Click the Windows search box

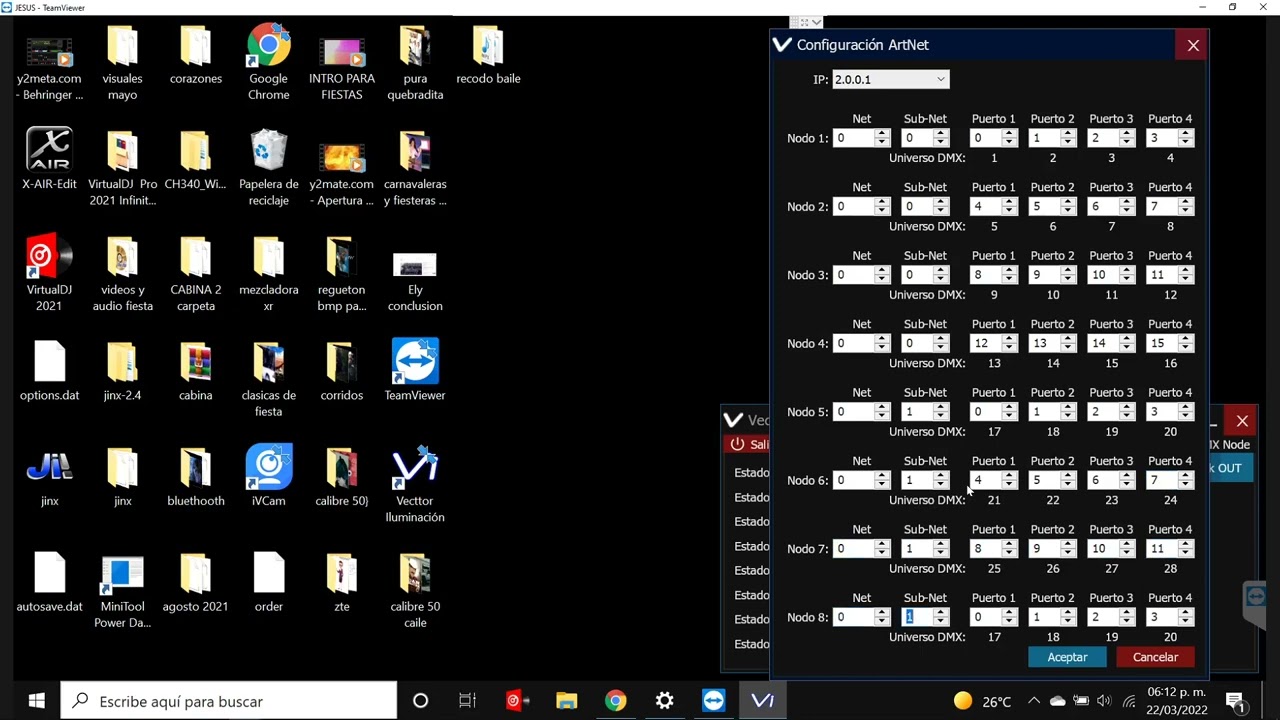pos(229,701)
